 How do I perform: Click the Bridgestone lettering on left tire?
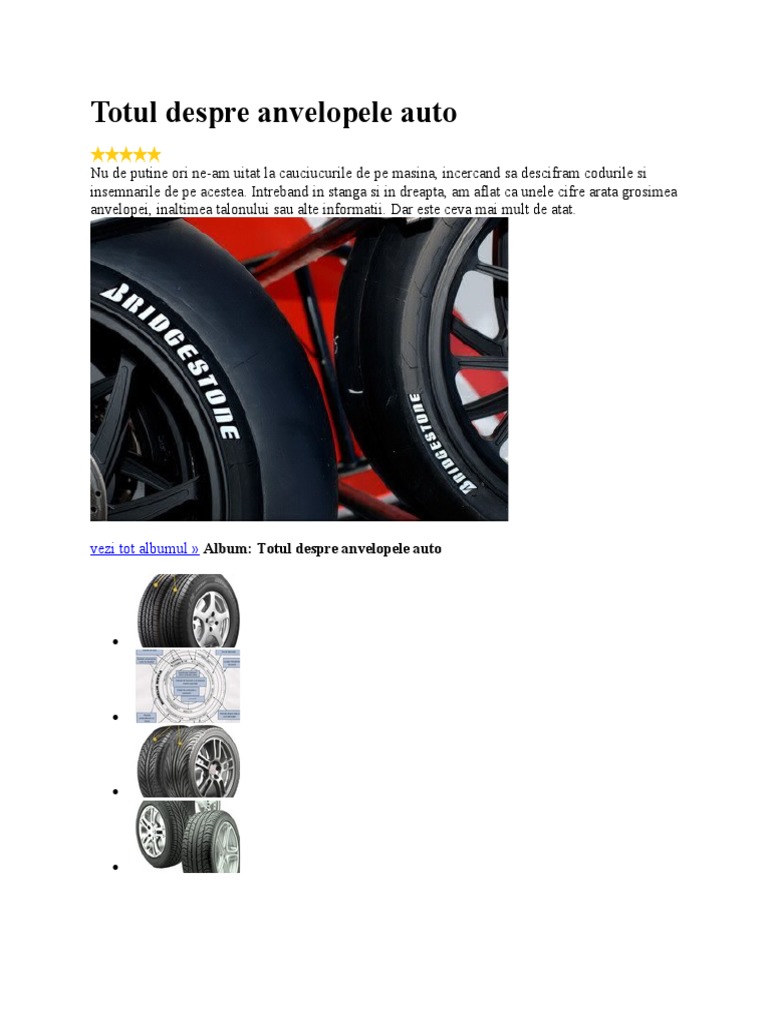[x=171, y=361]
